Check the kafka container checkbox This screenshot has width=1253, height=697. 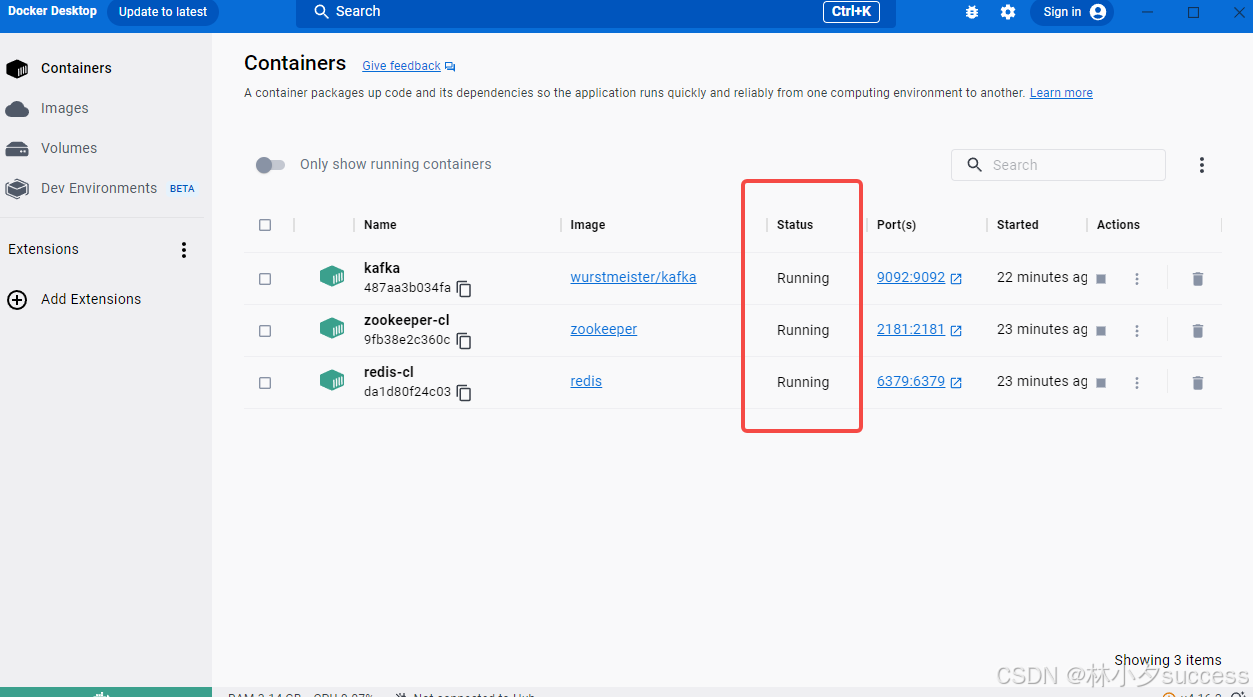pyautogui.click(x=265, y=278)
